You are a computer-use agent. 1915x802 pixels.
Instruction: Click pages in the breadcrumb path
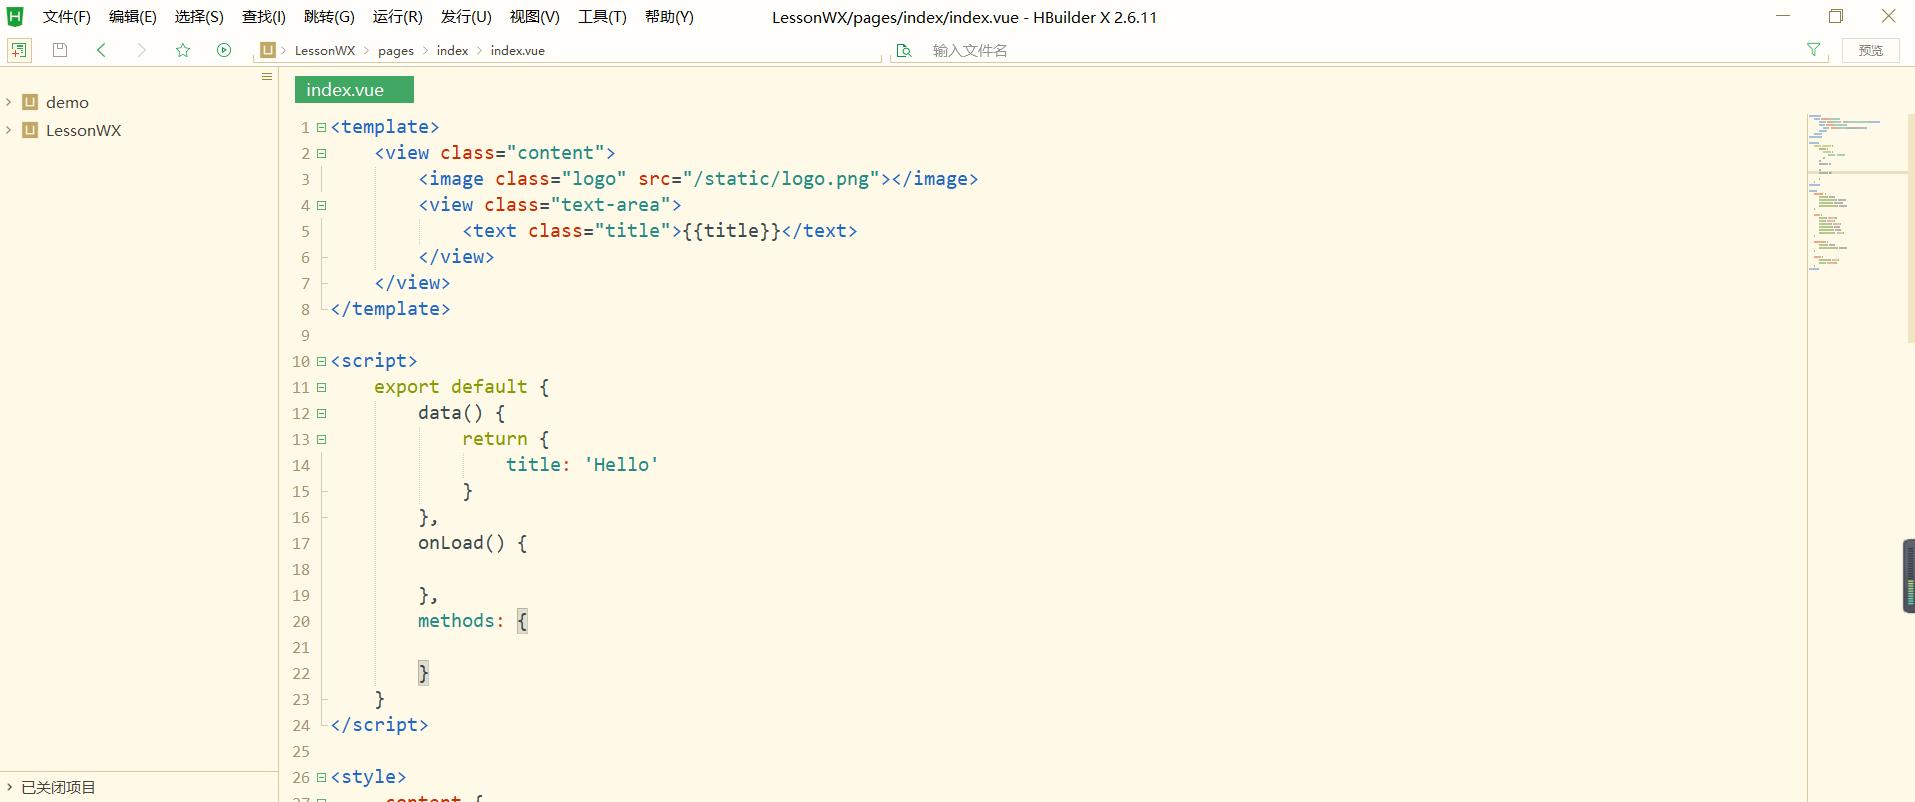pyautogui.click(x=395, y=51)
